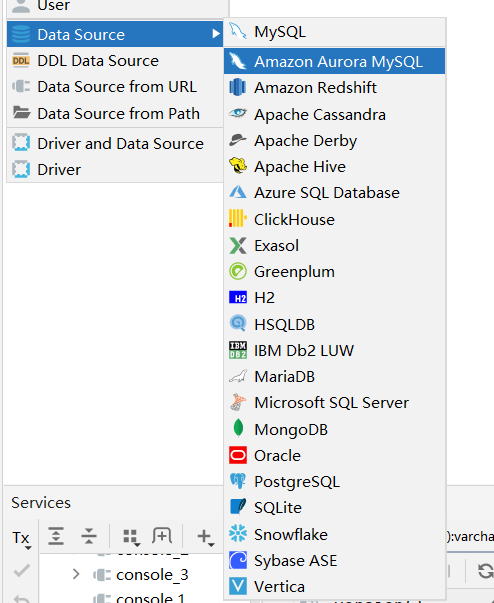494x603 pixels.
Task: Click the Commit checkmark button
Action: (22, 571)
